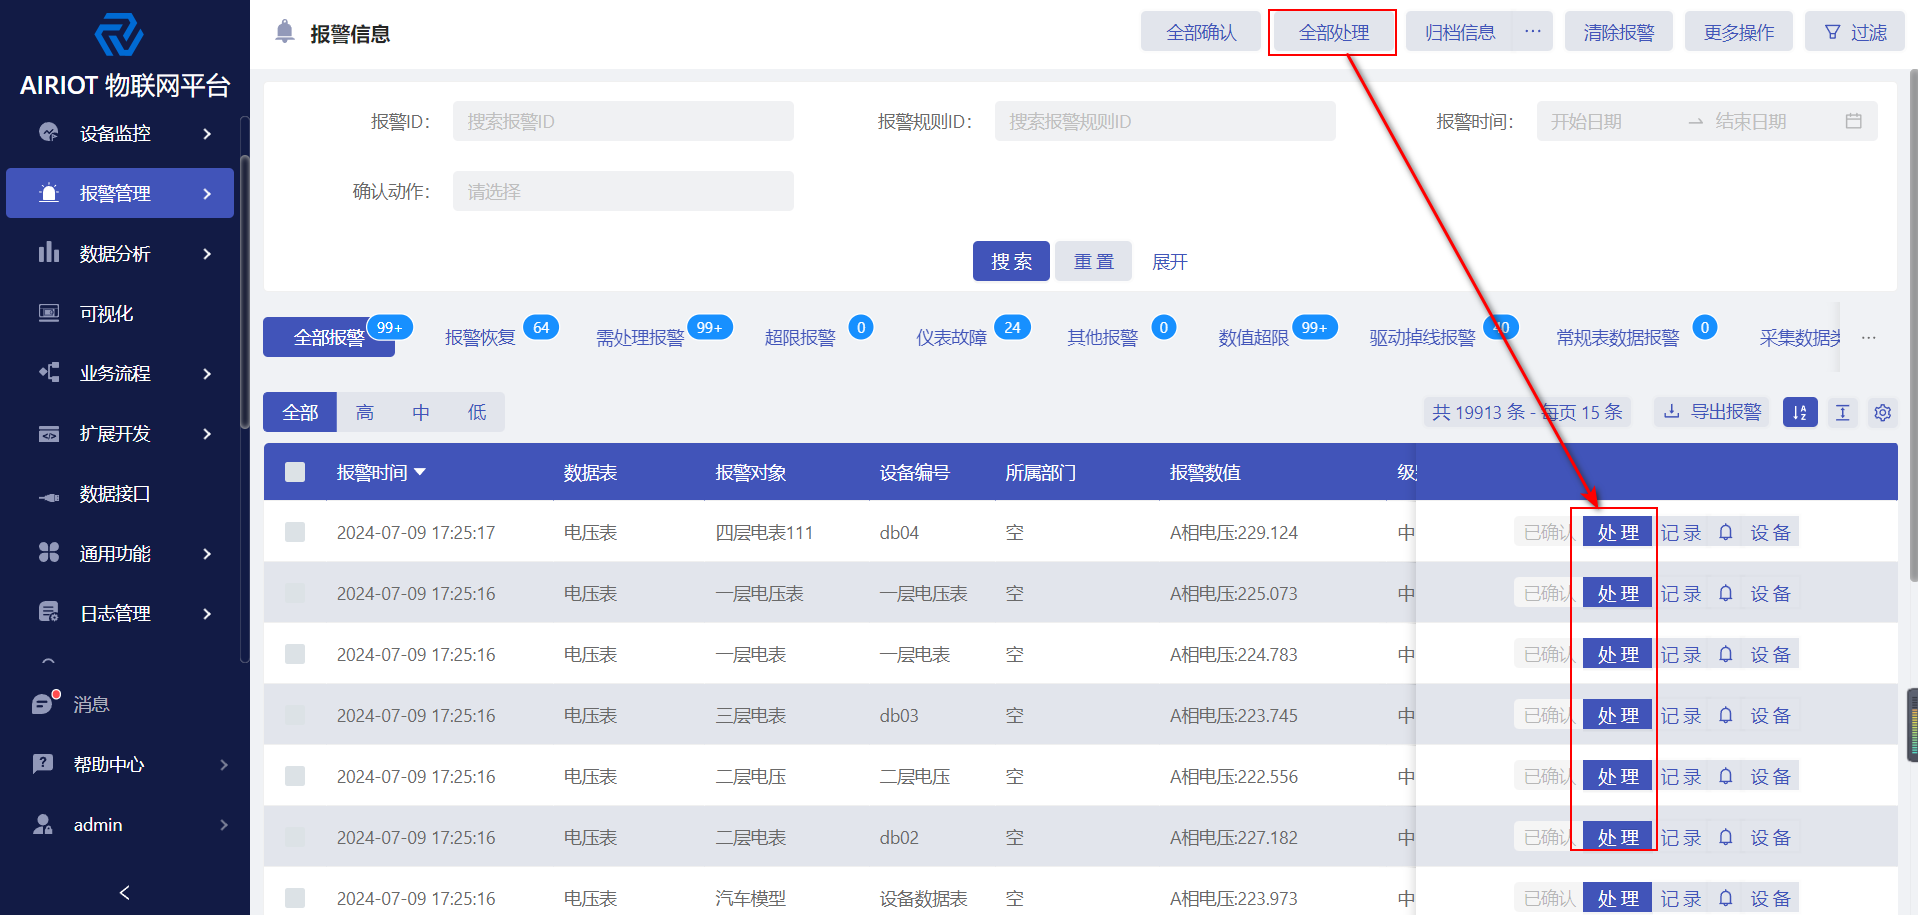Expand the 数据分析 menu chevron
1918x915 pixels.
pyautogui.click(x=207, y=253)
